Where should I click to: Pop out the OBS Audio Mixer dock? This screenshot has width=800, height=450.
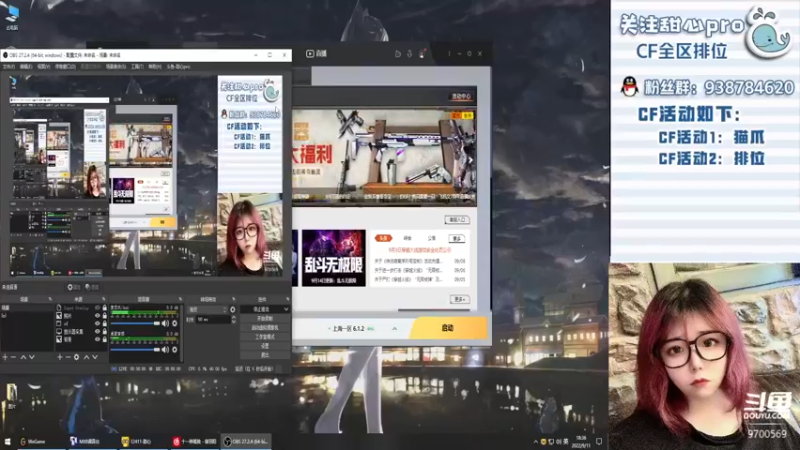tap(180, 299)
